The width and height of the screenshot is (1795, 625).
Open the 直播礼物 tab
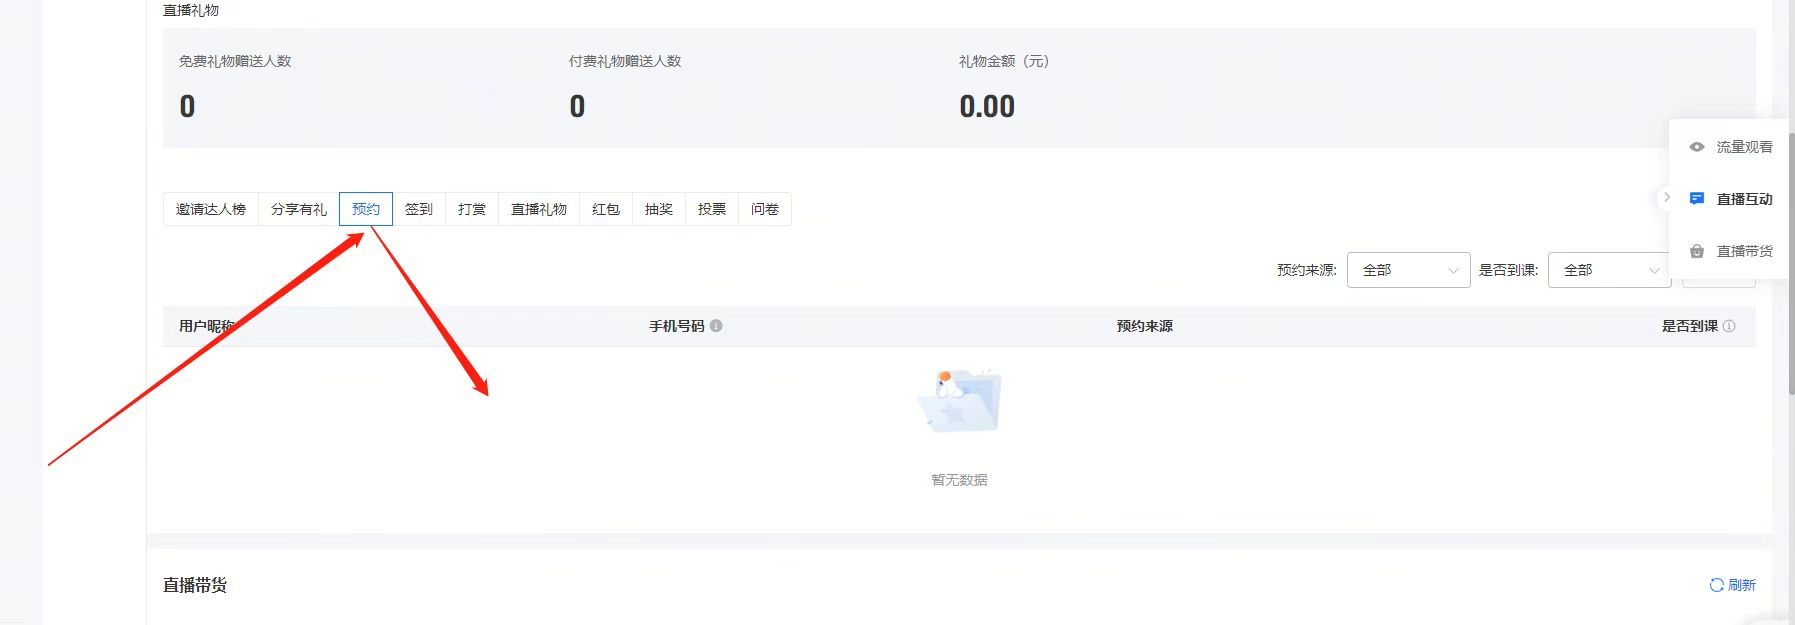(539, 209)
